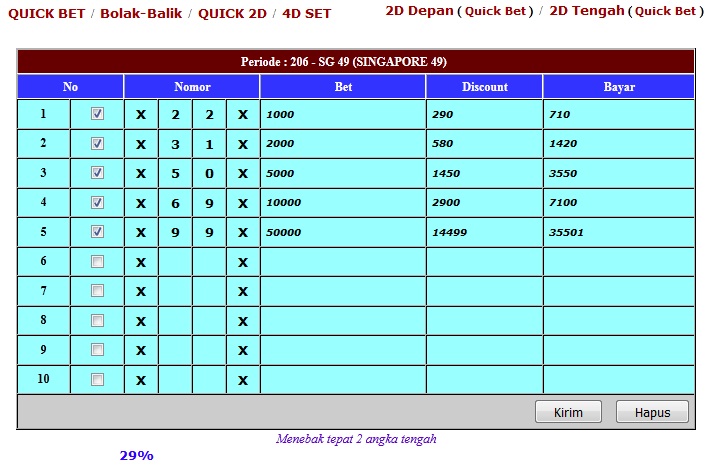Focus the empty bet field in row 6
This screenshot has width=716, height=470.
(x=343, y=262)
